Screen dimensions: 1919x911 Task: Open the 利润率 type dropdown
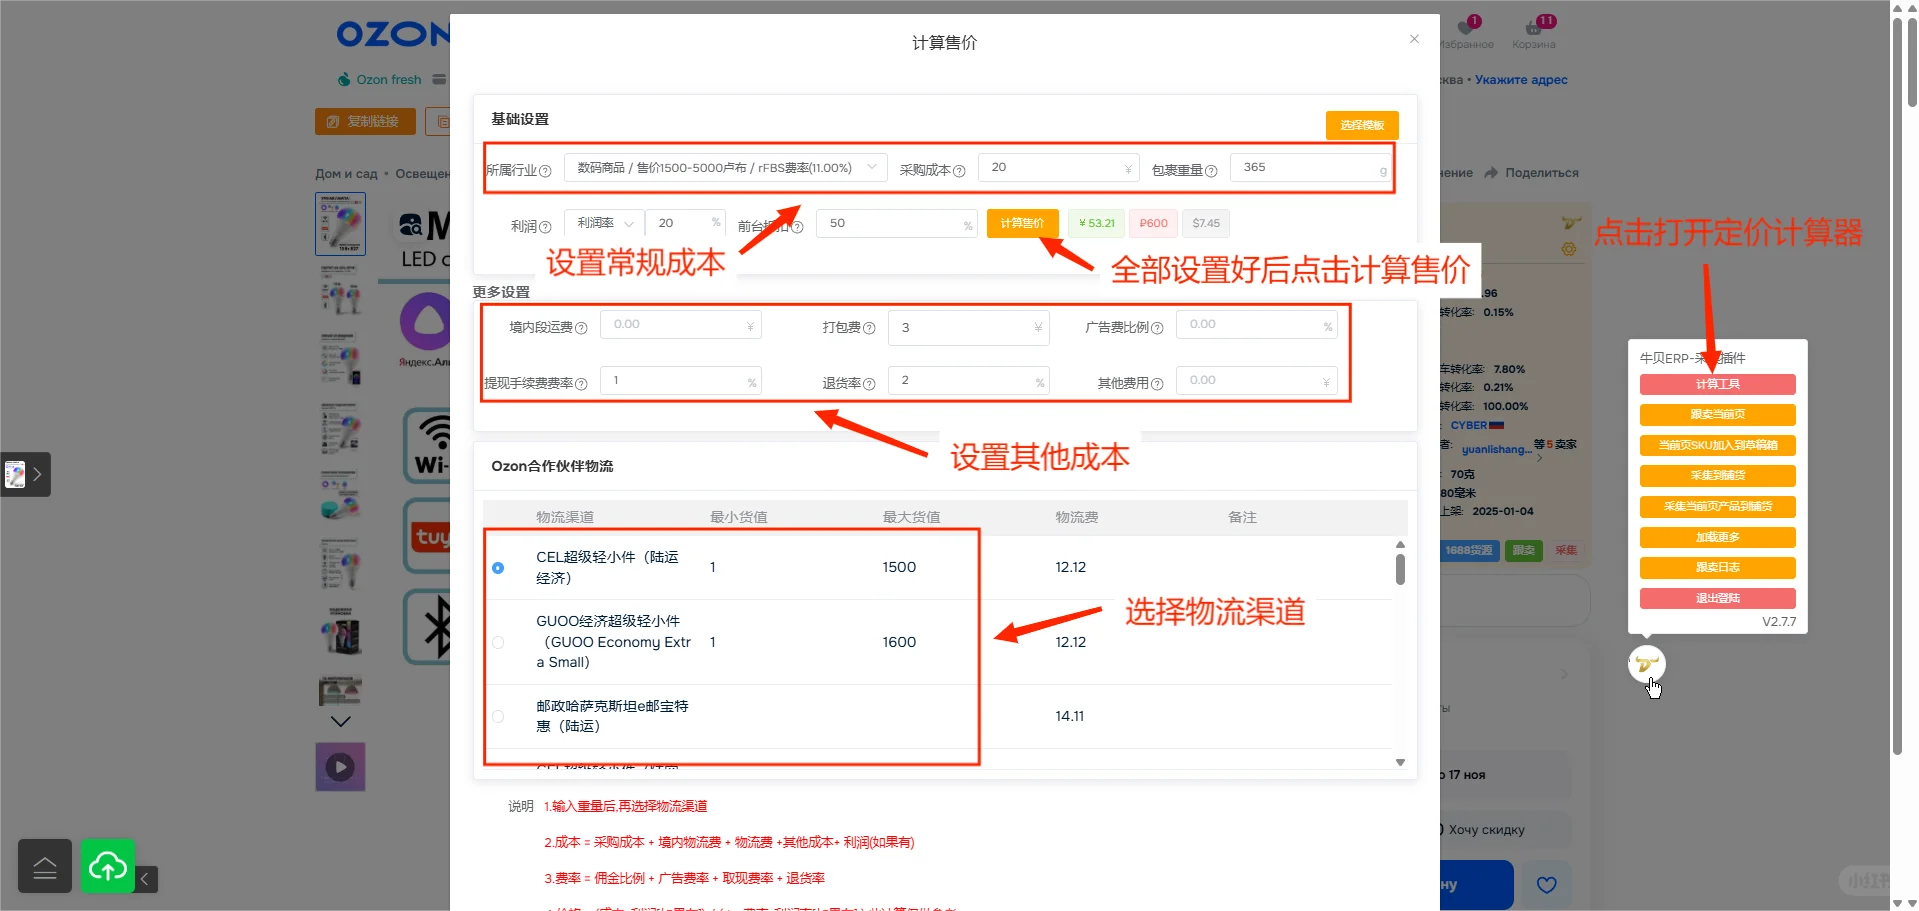(604, 223)
